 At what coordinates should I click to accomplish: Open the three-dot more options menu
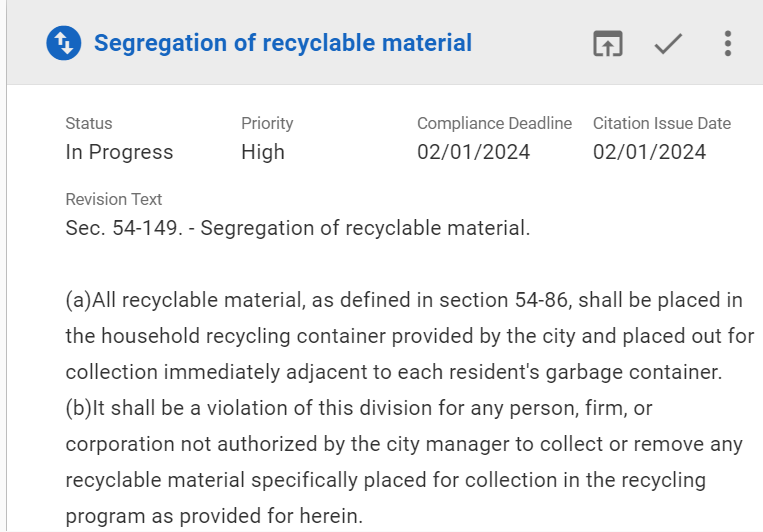[727, 44]
